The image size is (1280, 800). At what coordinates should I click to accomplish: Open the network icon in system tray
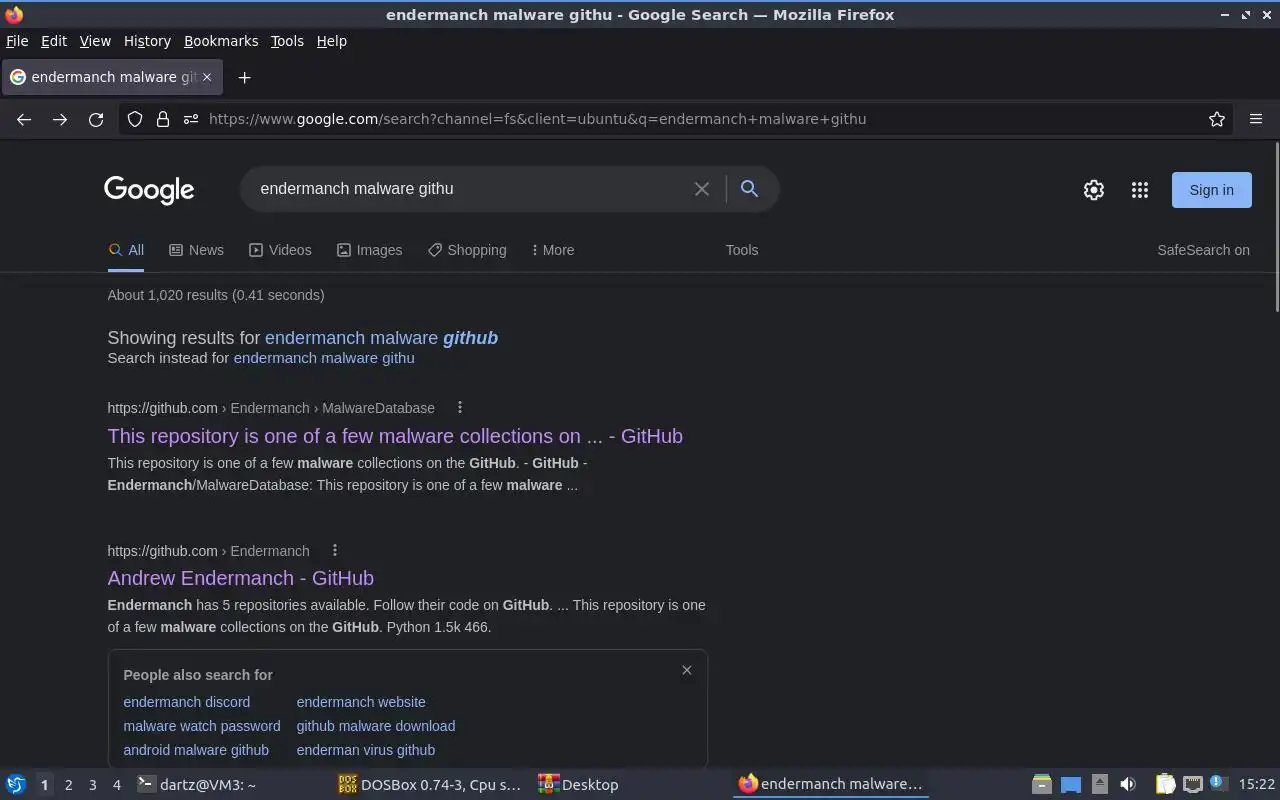(1192, 784)
